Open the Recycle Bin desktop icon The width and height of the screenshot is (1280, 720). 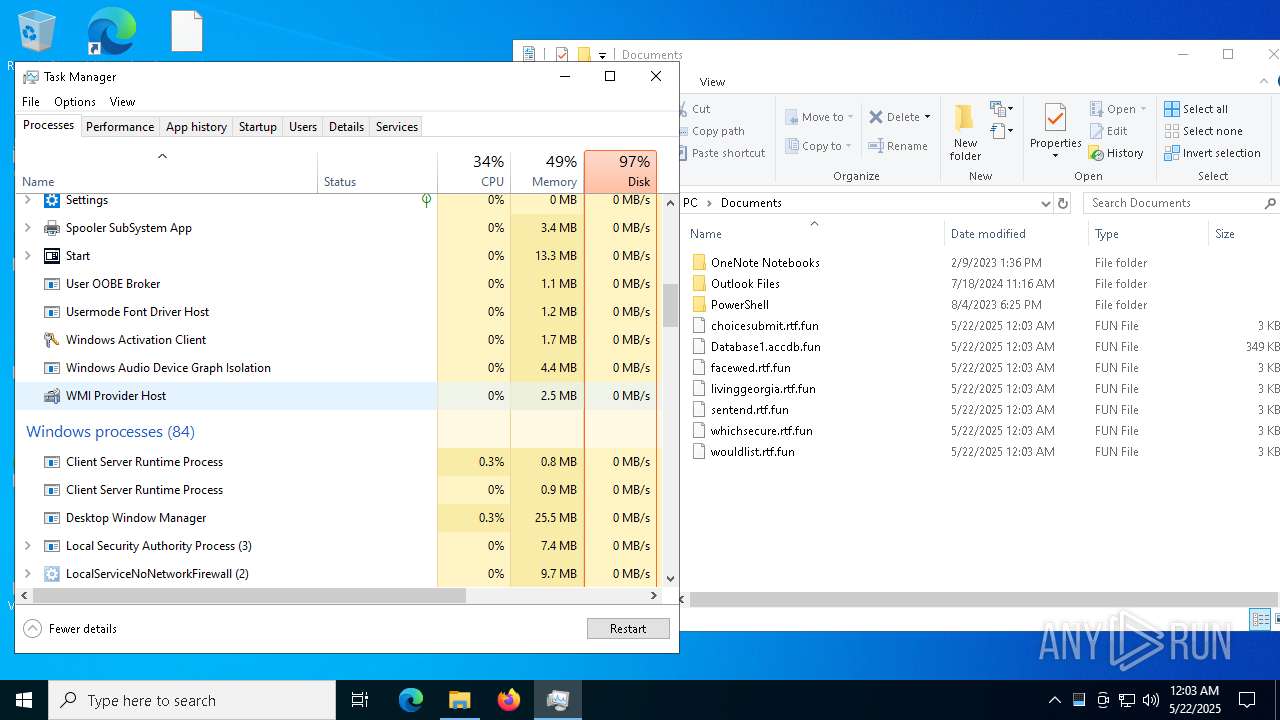[37, 31]
